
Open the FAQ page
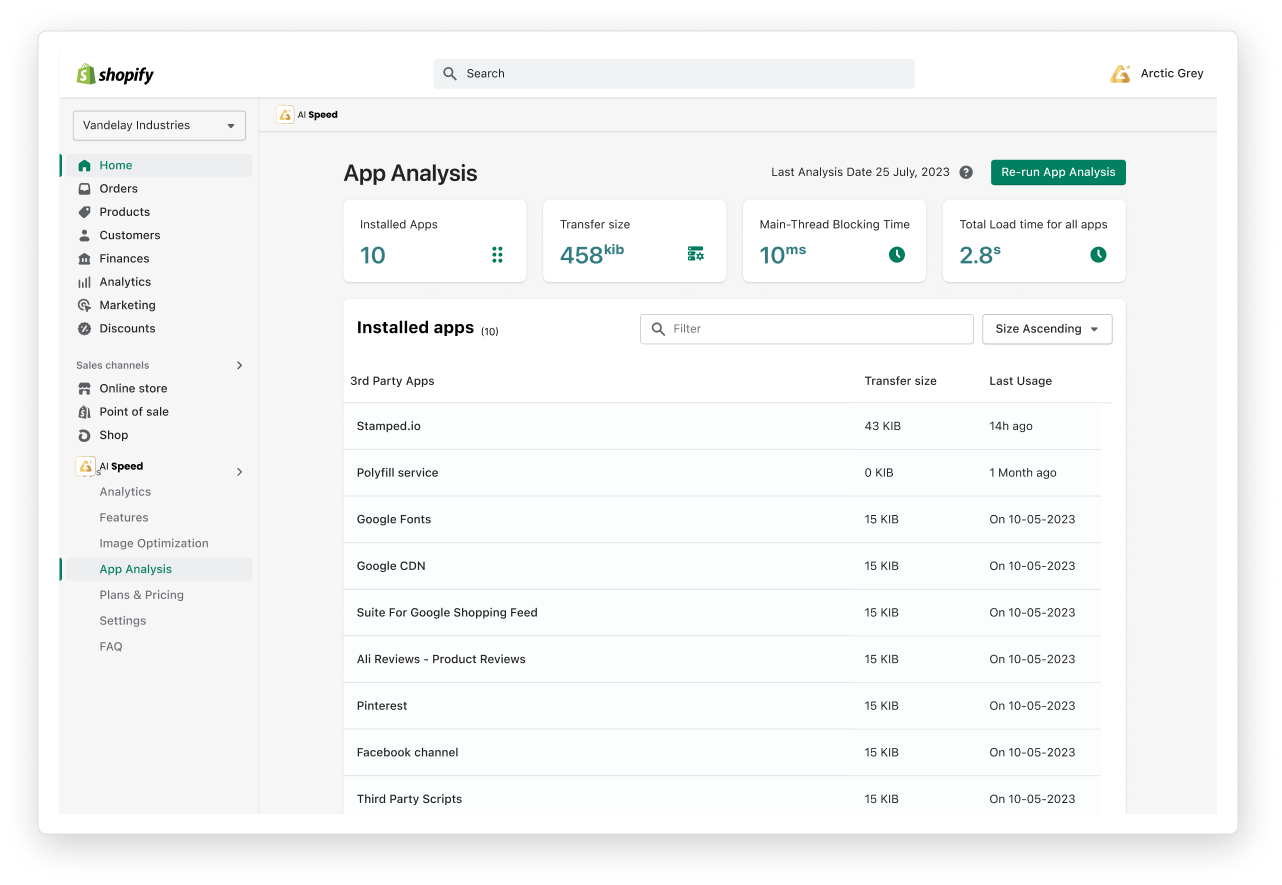click(111, 647)
